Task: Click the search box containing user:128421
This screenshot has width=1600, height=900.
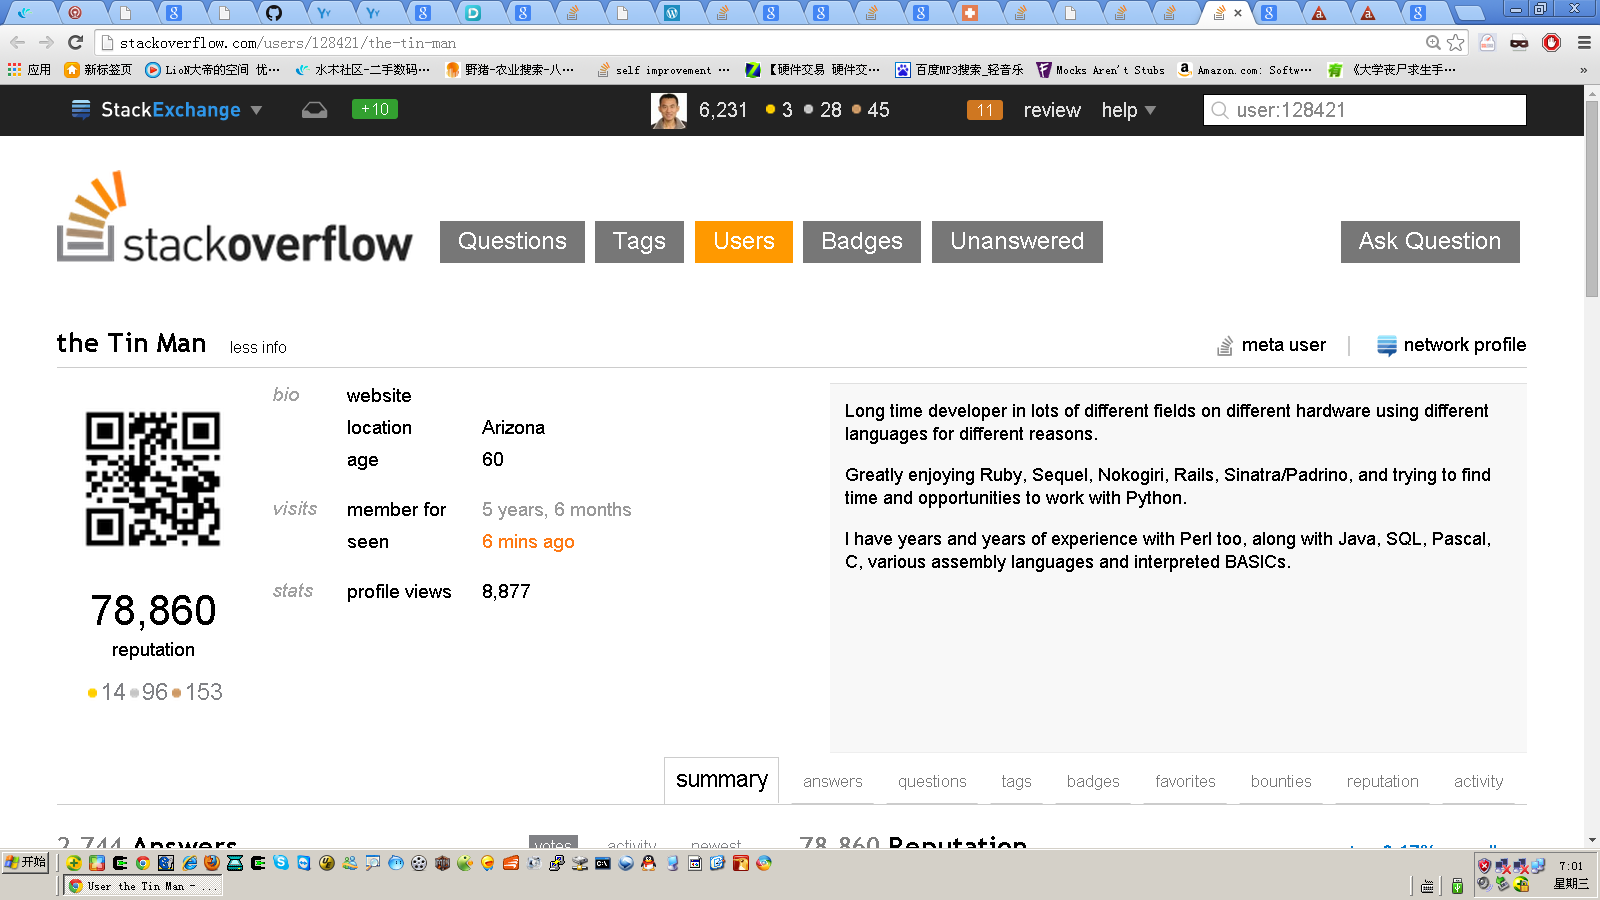Action: click(1365, 110)
